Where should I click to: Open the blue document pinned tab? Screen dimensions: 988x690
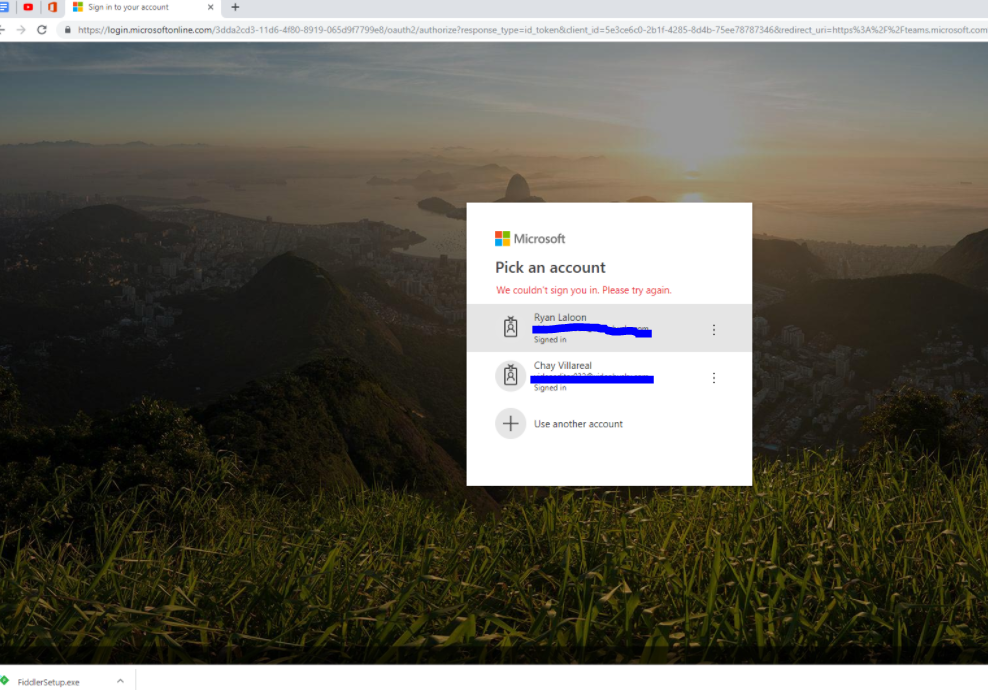pos(4,8)
